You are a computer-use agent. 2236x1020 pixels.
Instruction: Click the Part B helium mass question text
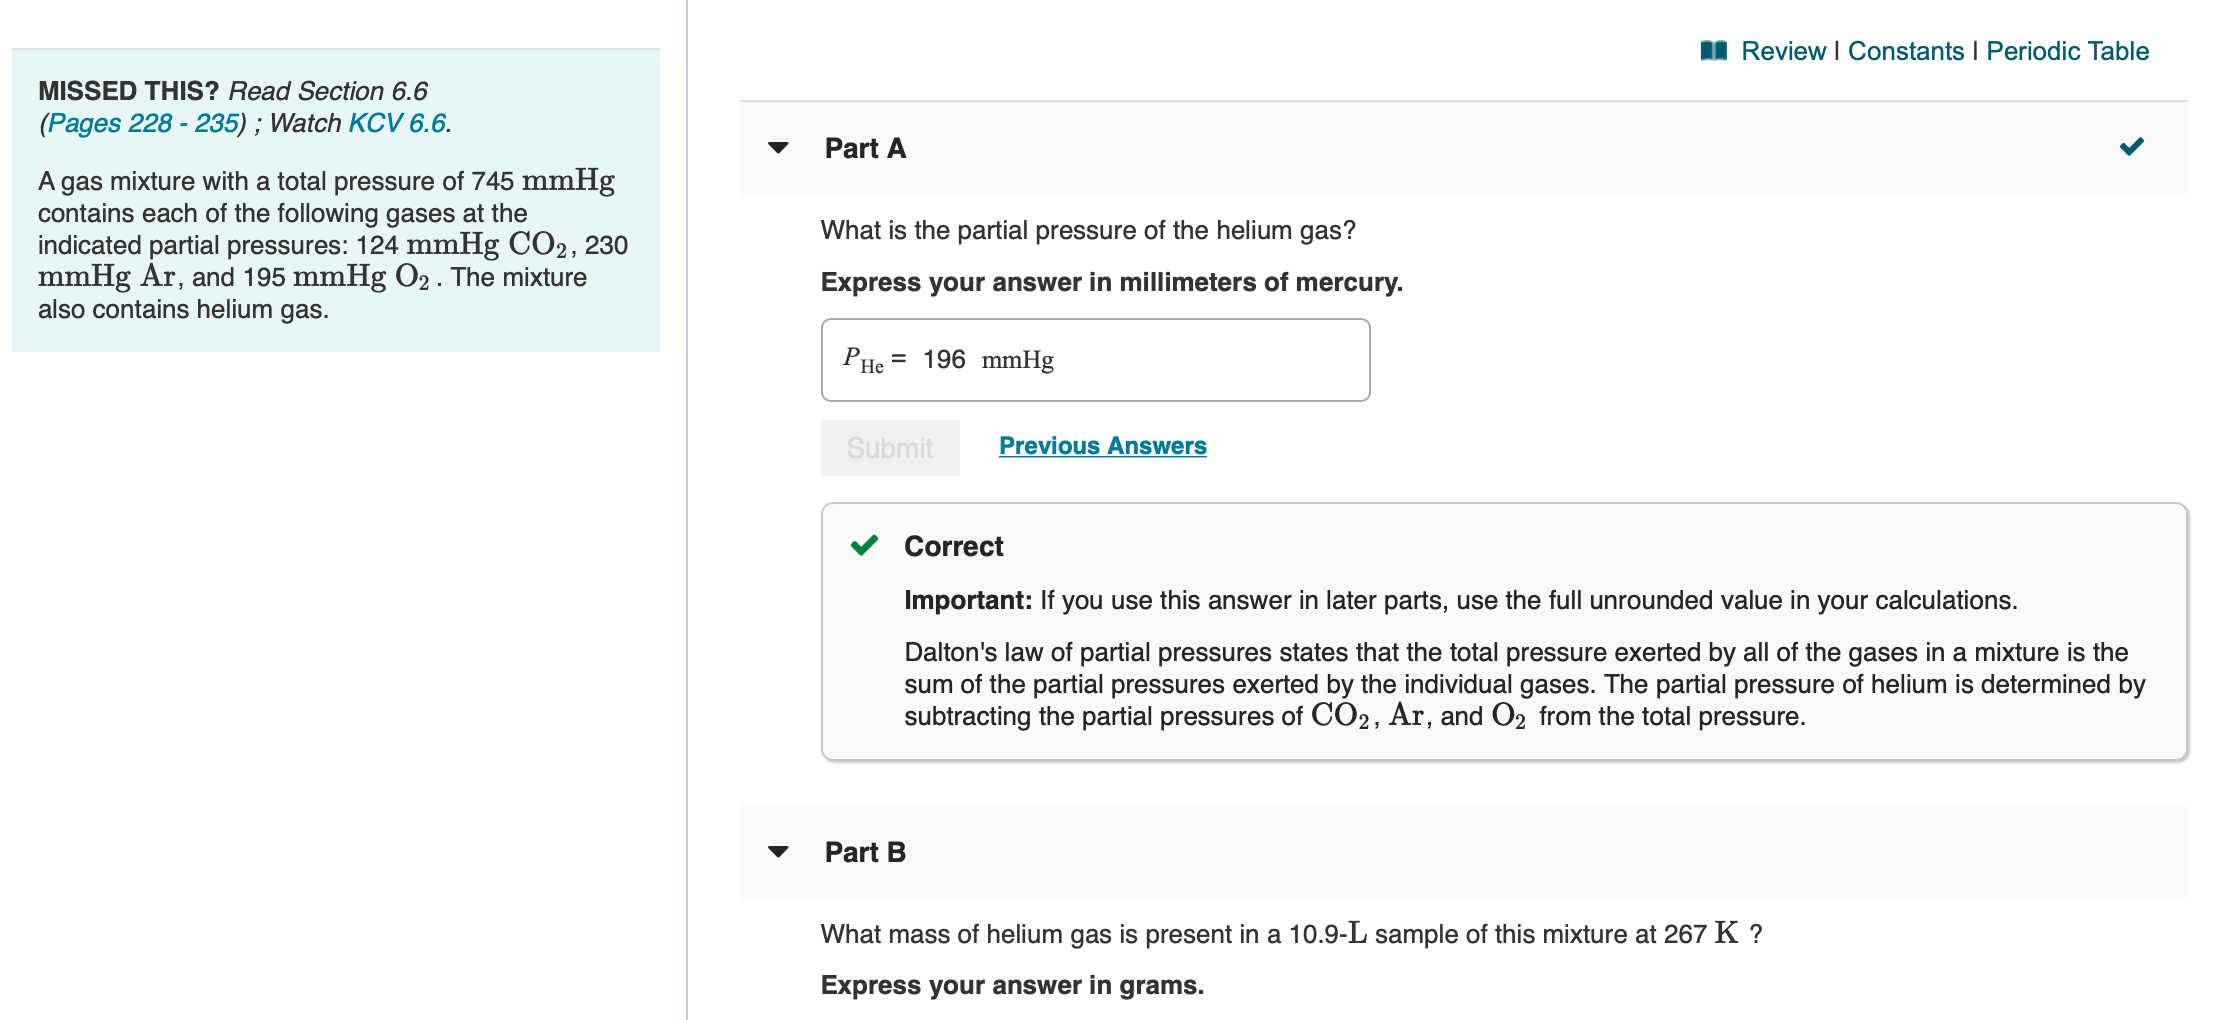1291,934
